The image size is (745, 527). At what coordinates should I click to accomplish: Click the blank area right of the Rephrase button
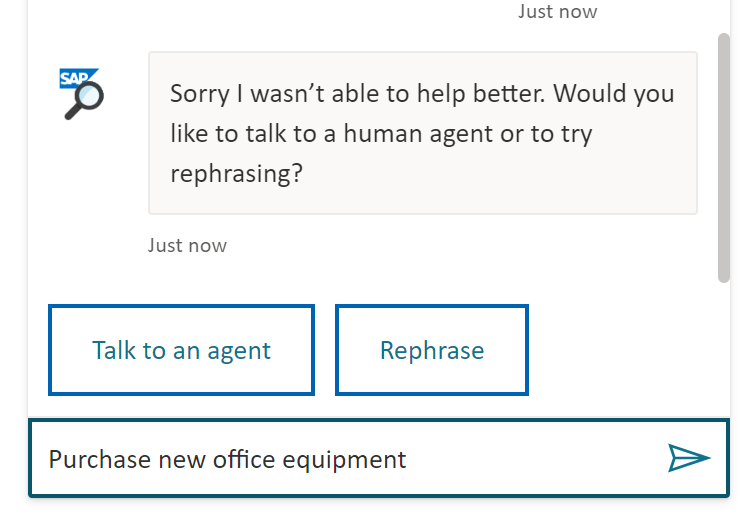coord(622,350)
